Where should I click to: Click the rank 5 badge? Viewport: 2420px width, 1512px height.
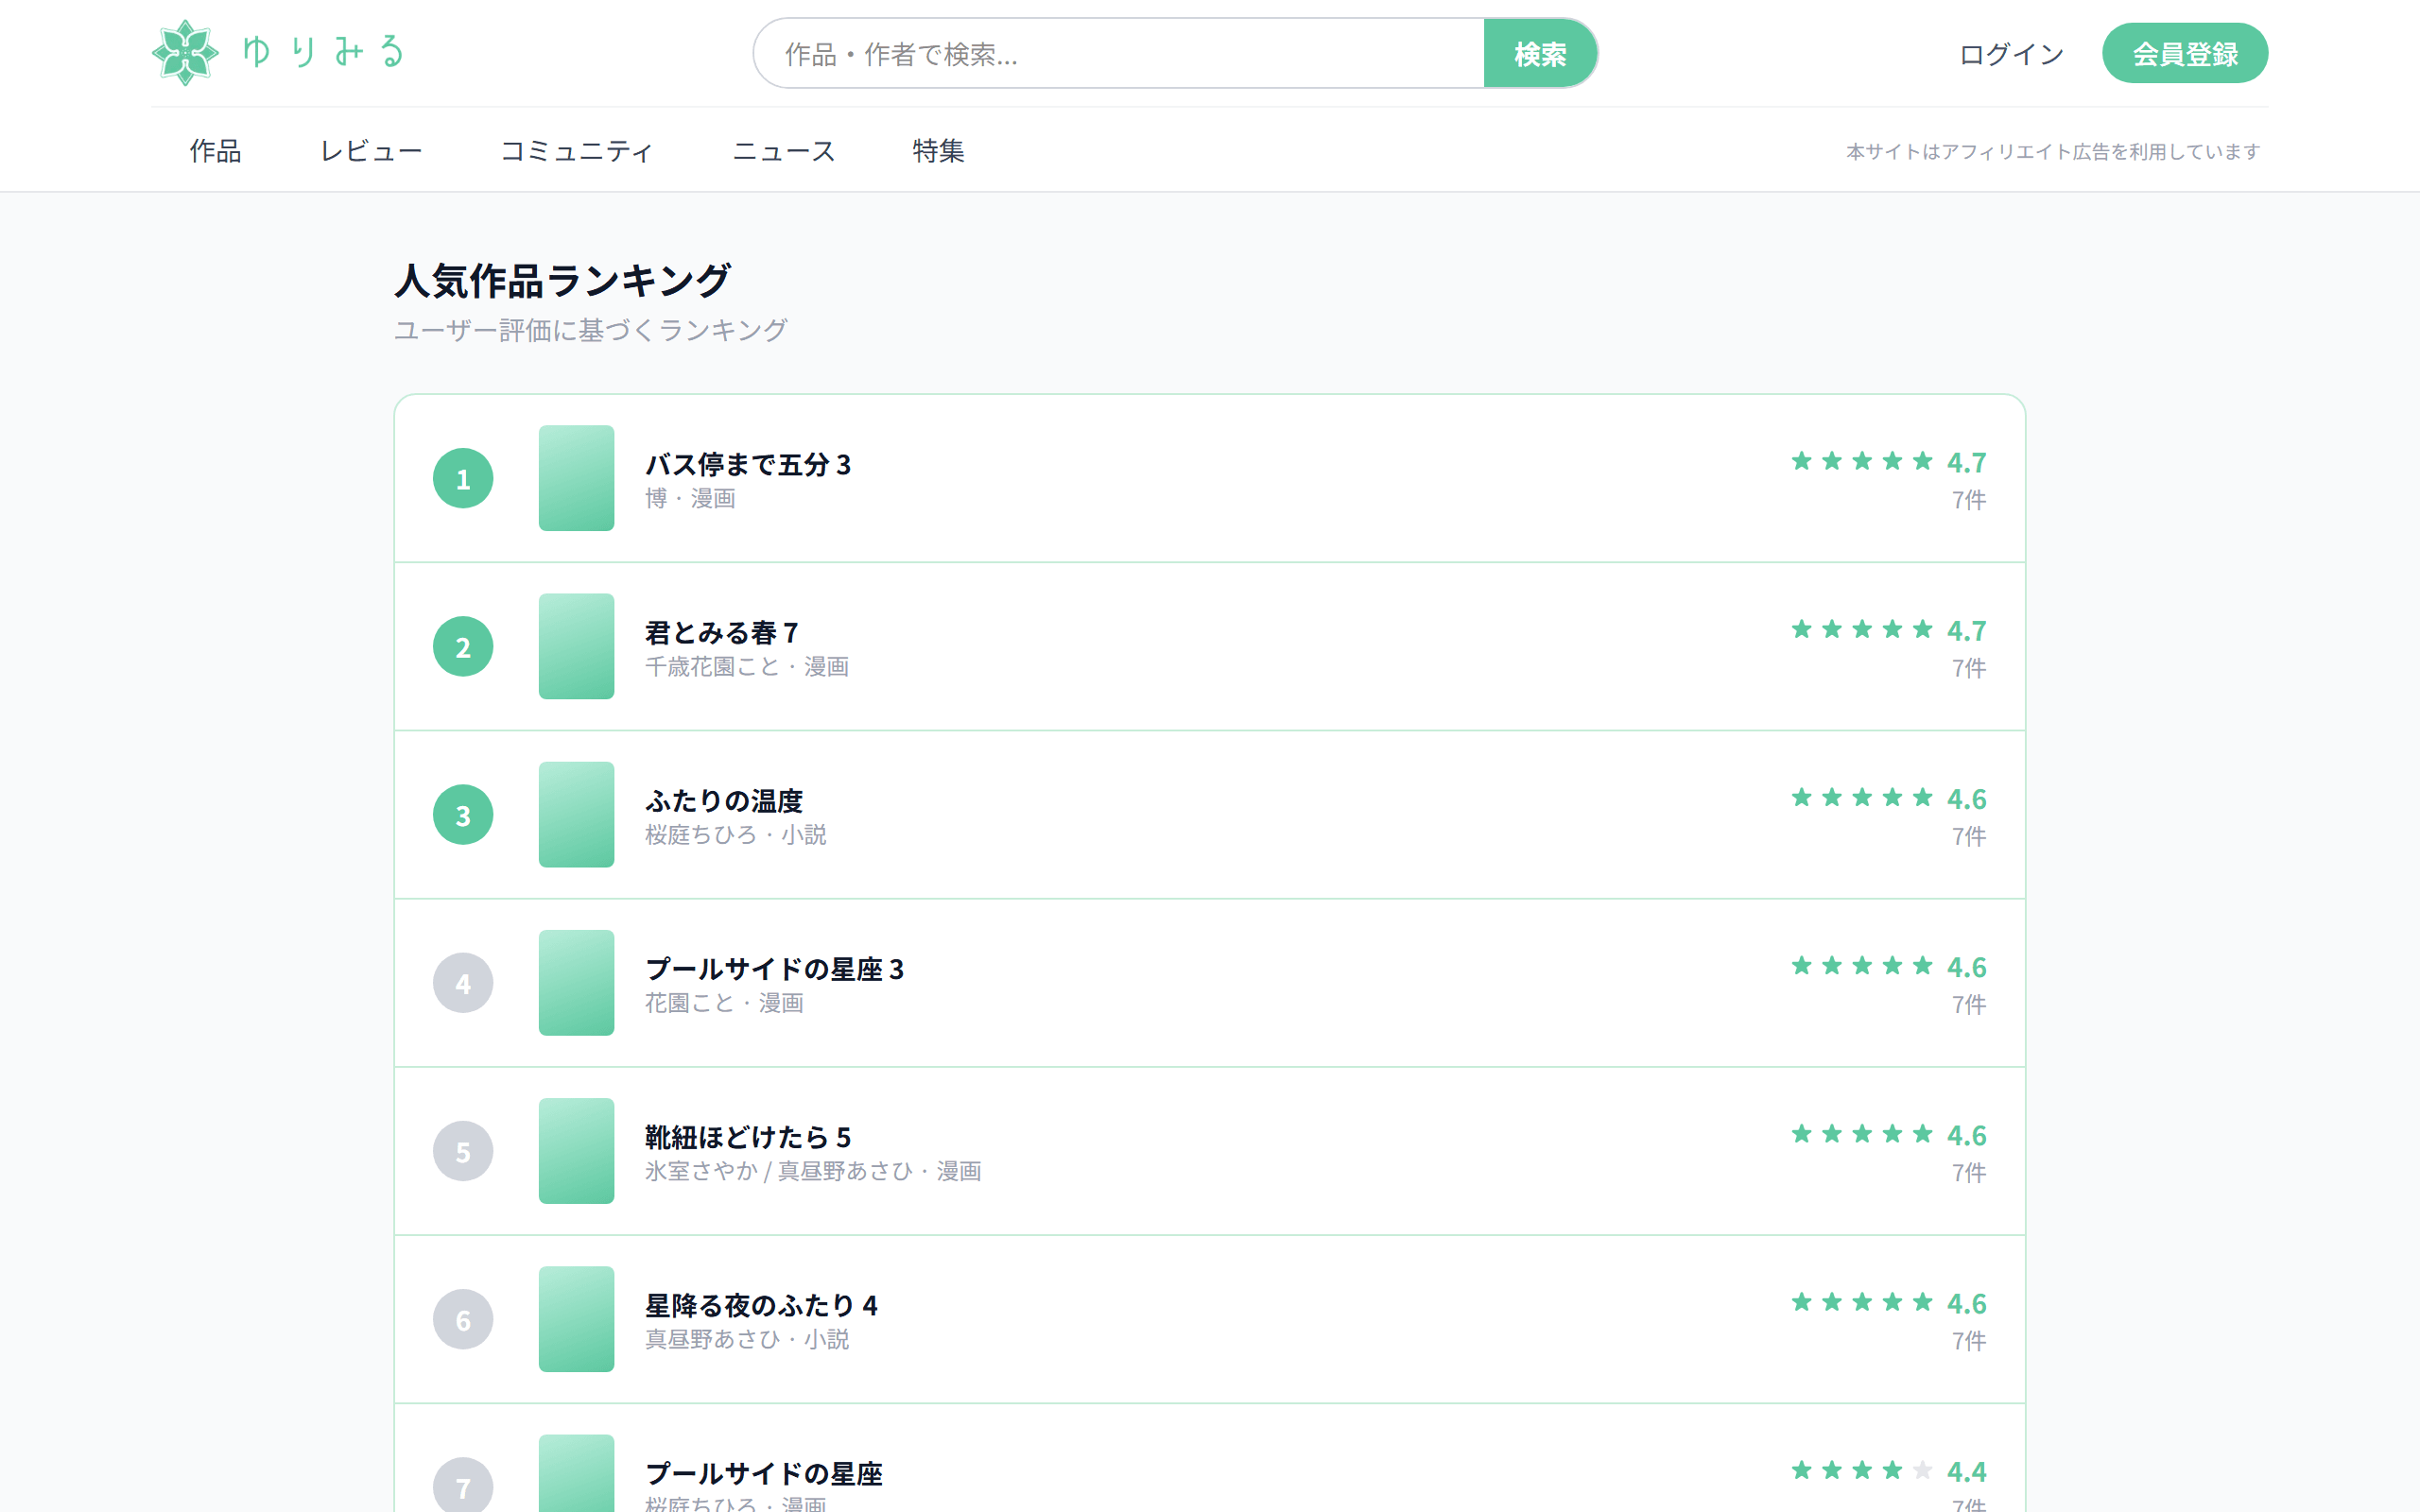coord(463,1151)
